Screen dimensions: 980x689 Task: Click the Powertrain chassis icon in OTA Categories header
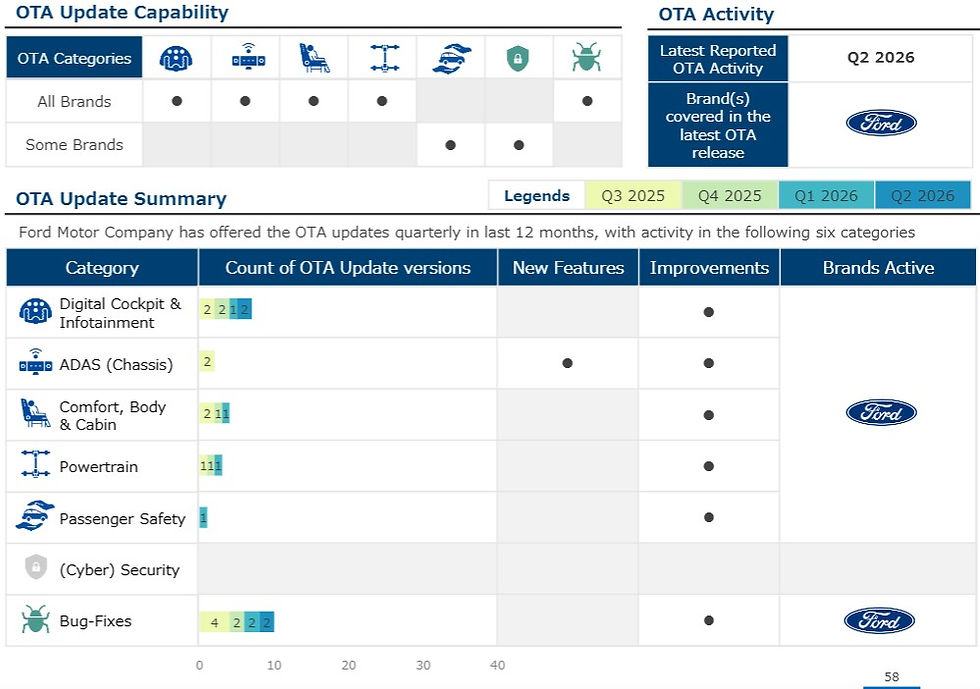(x=384, y=58)
